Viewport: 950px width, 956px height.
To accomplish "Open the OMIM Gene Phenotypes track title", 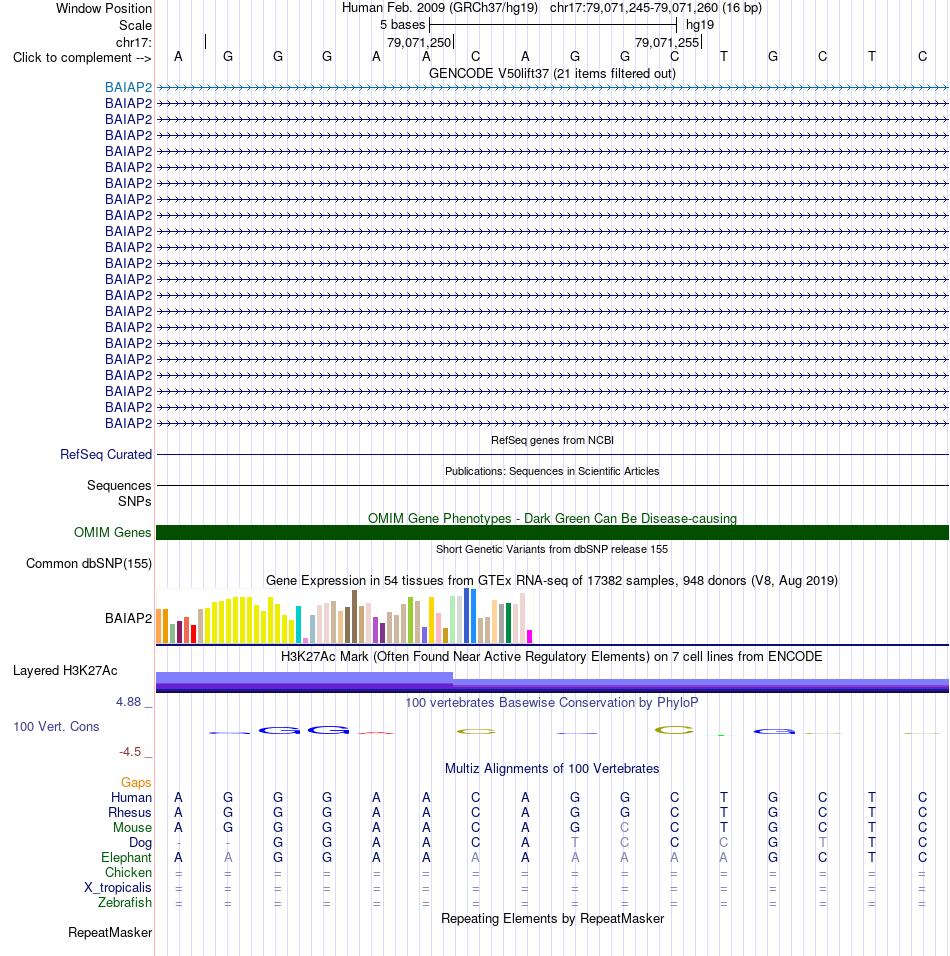I will click(552, 518).
